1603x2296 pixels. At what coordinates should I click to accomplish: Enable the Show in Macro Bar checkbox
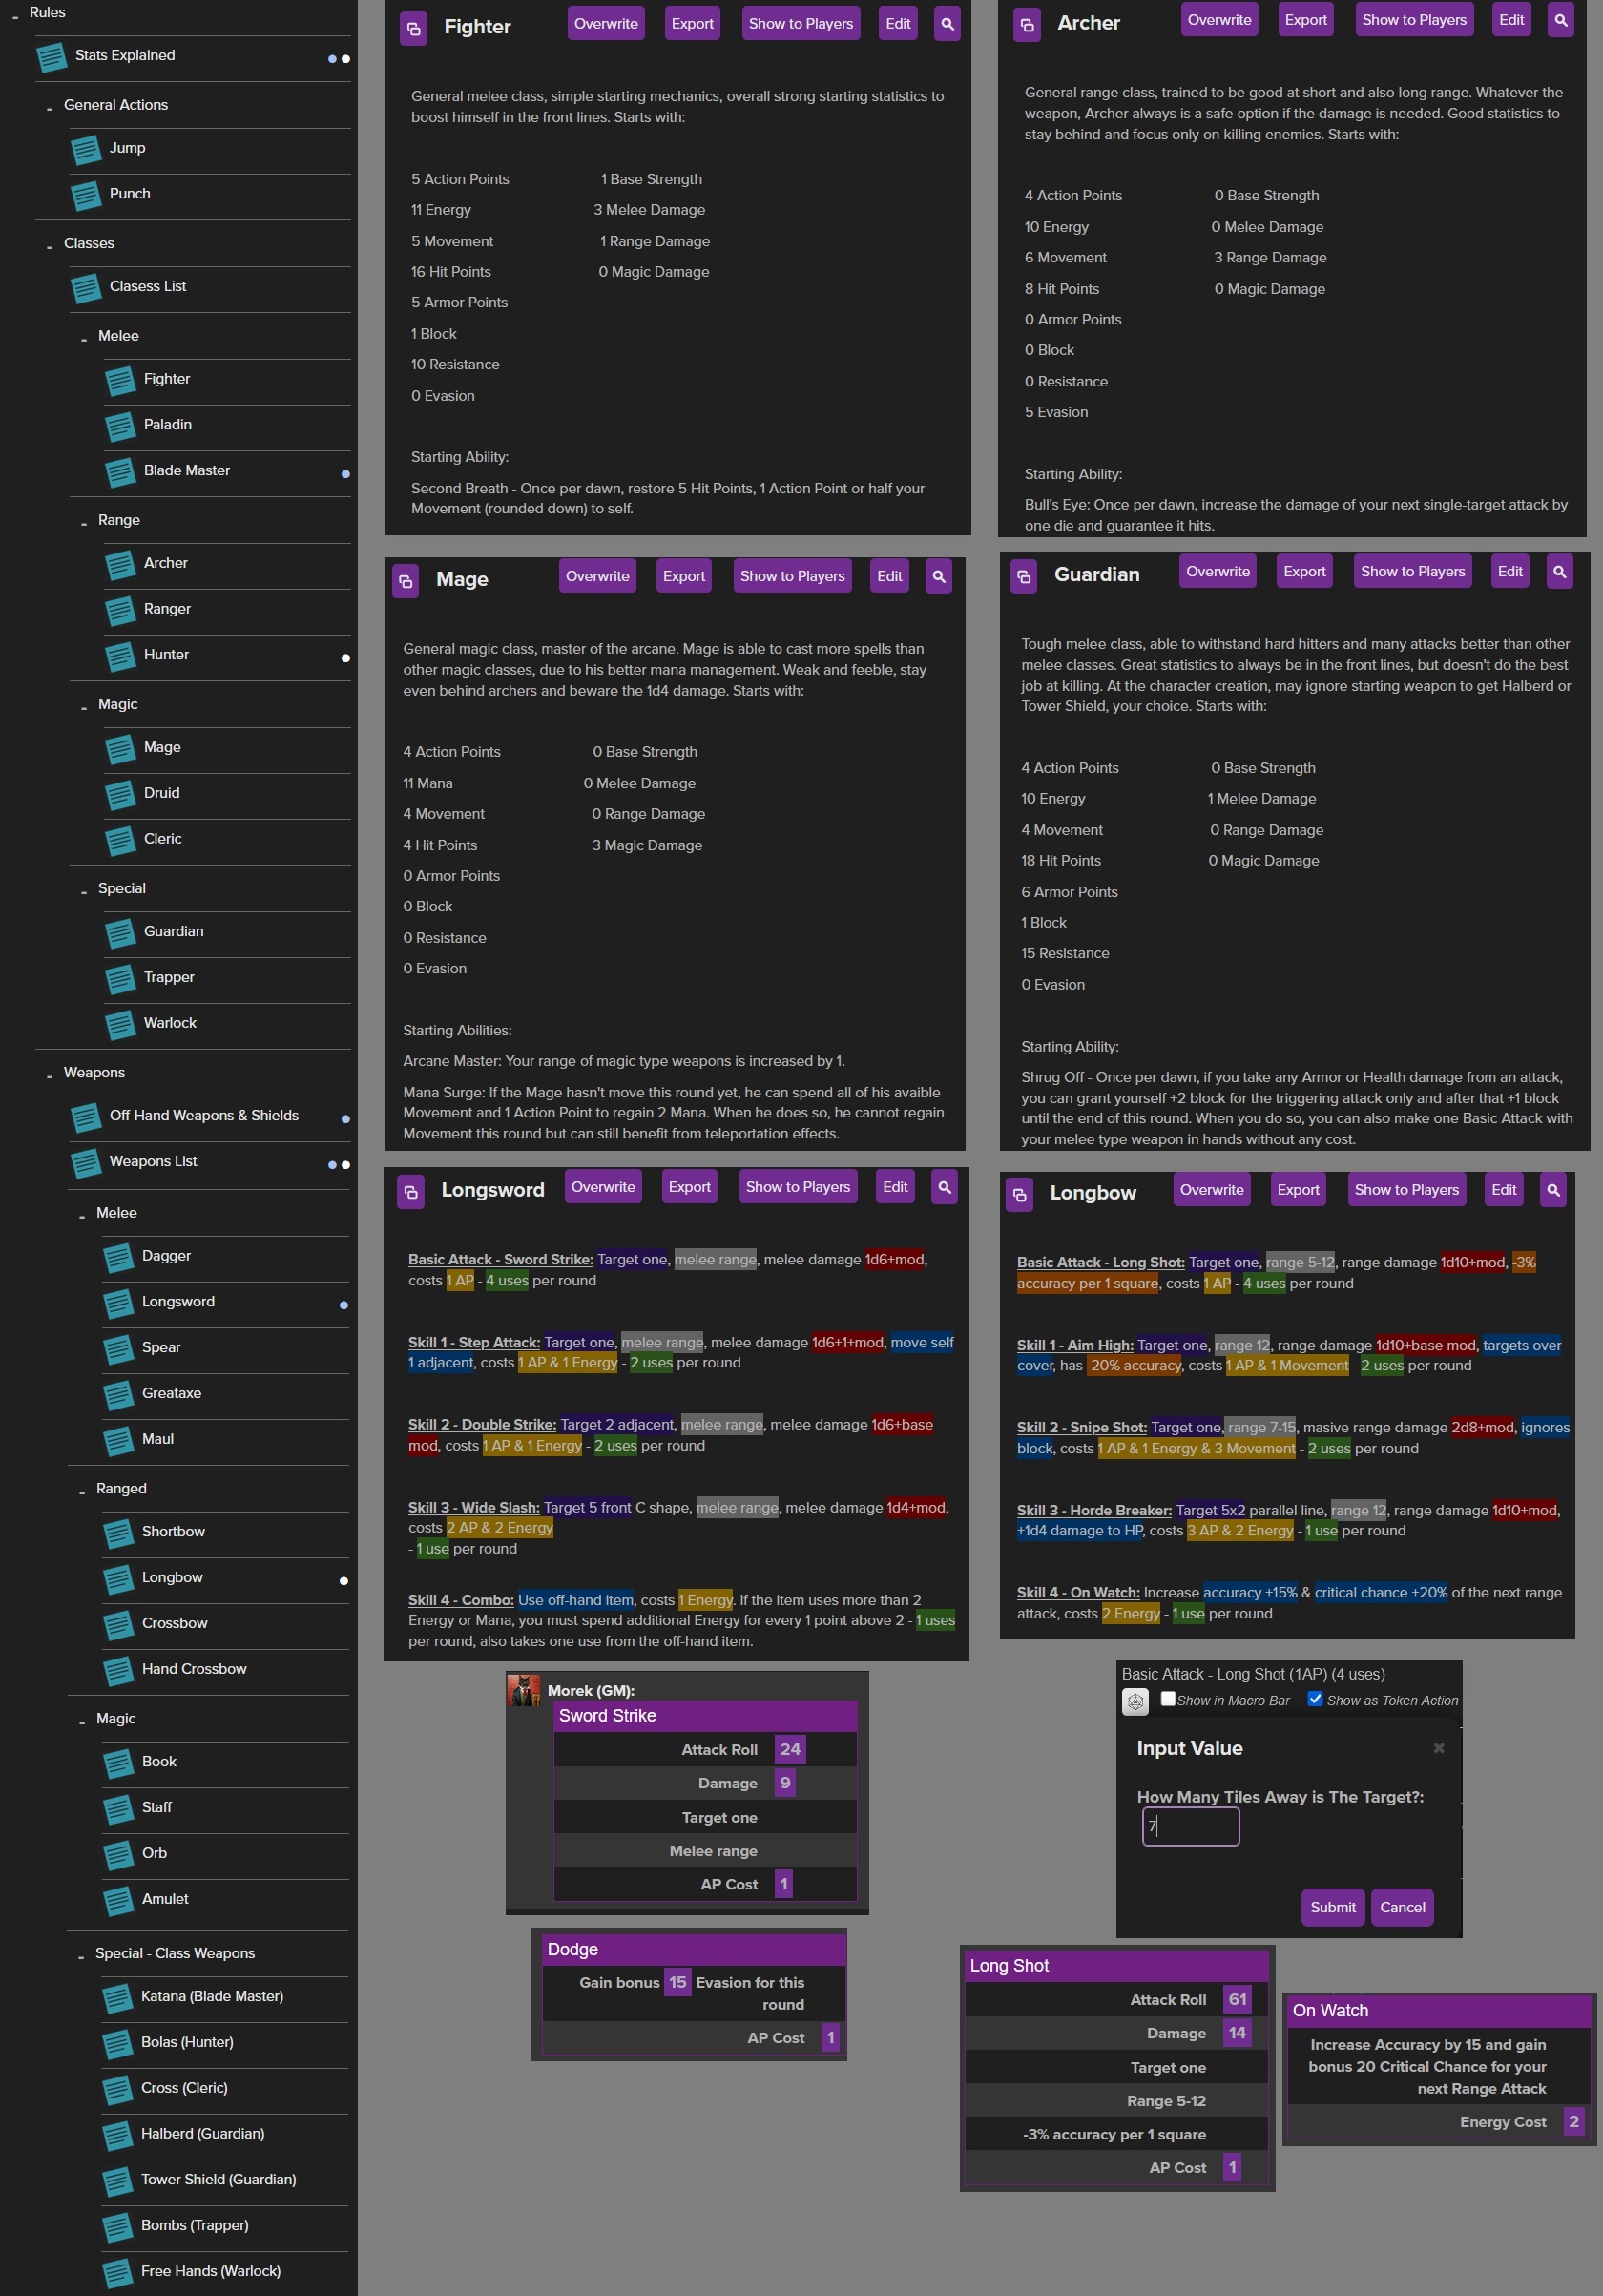pyautogui.click(x=1168, y=1699)
